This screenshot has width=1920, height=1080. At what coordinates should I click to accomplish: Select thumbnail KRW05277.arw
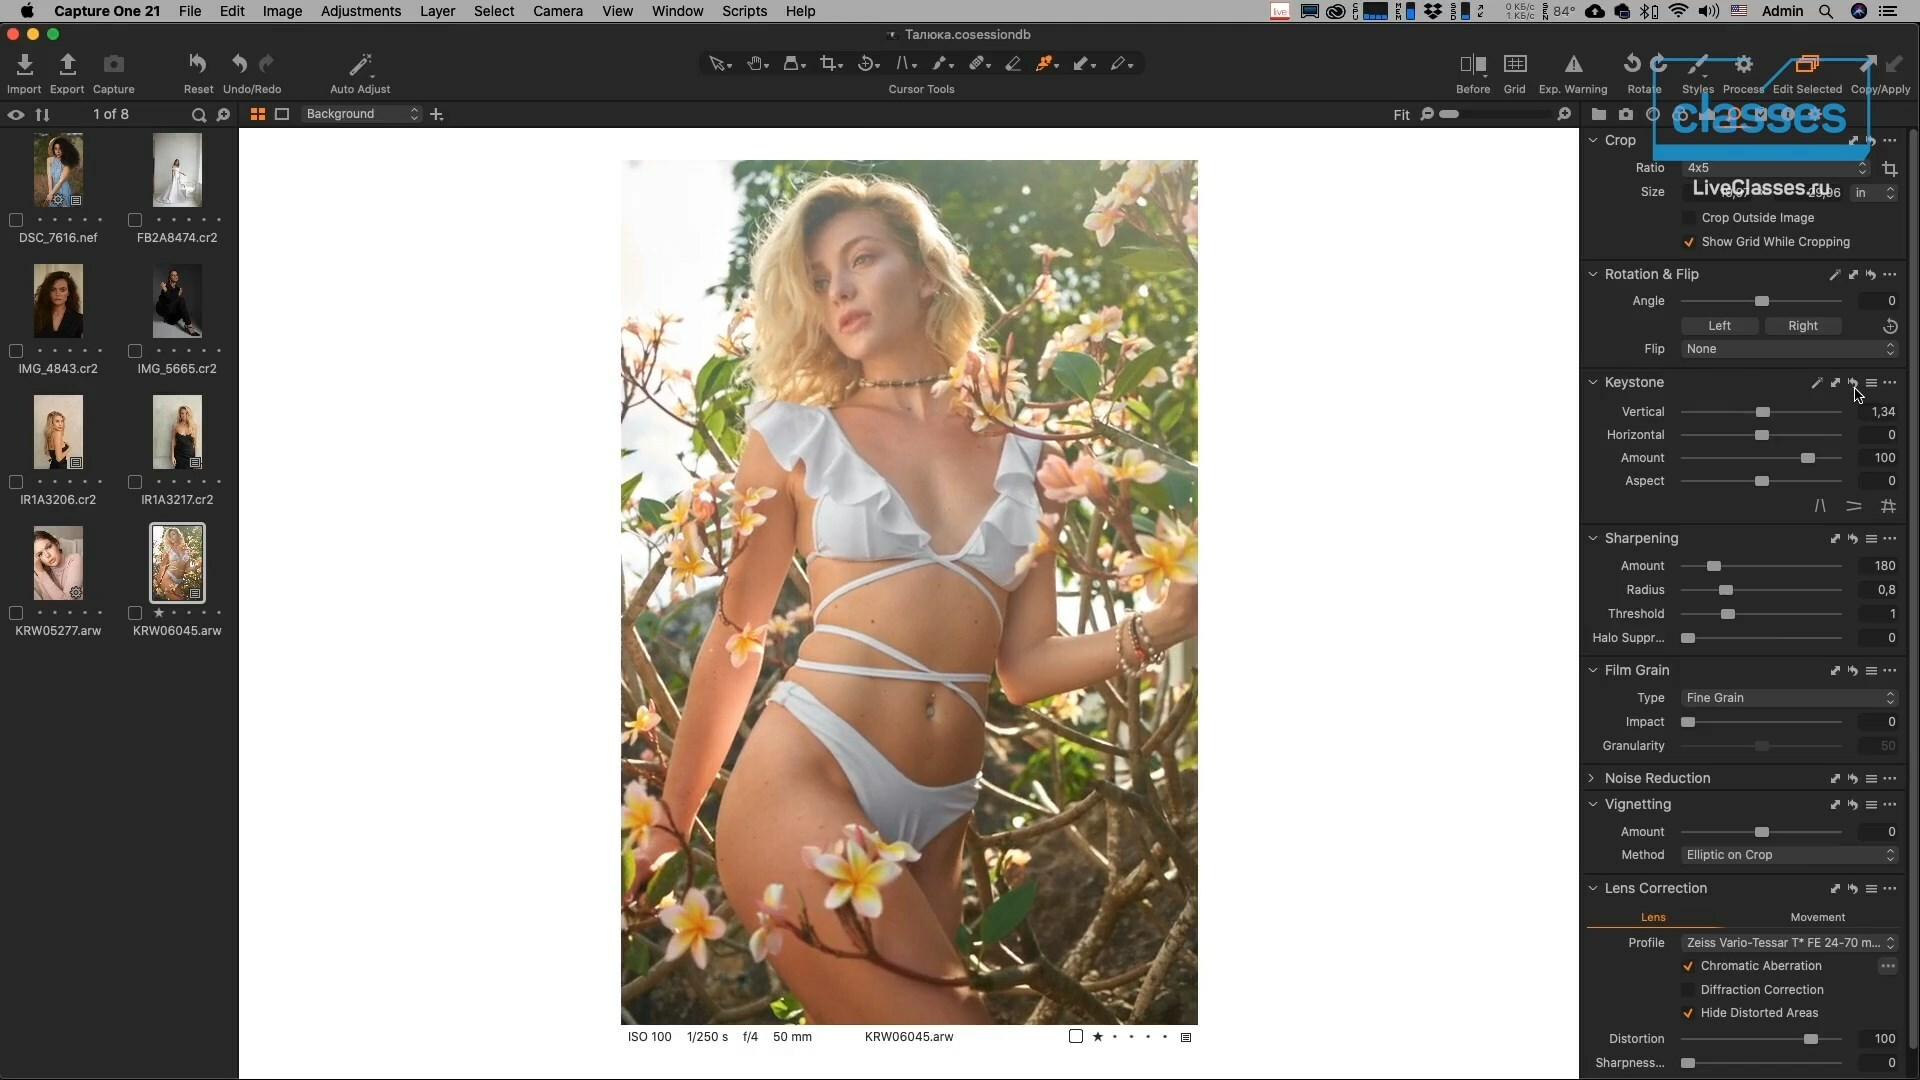(58, 563)
